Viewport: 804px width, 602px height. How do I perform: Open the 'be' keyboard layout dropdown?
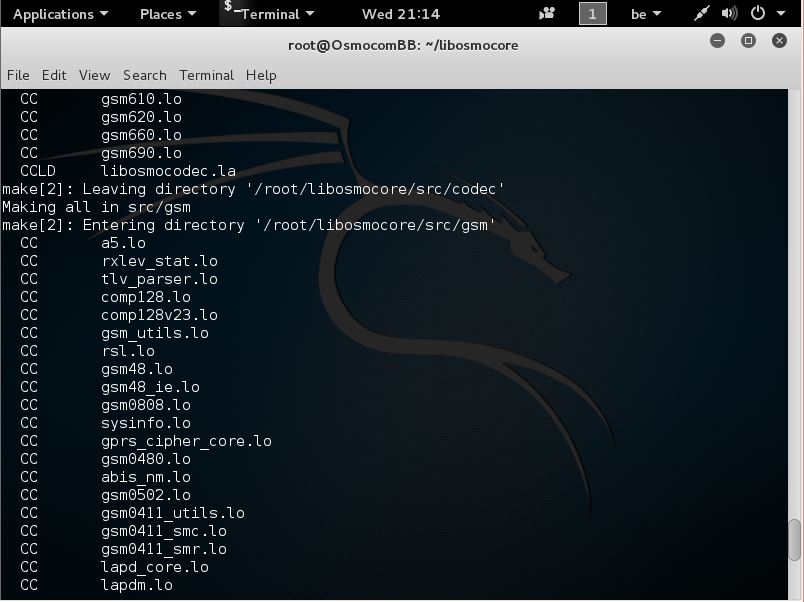(x=646, y=14)
